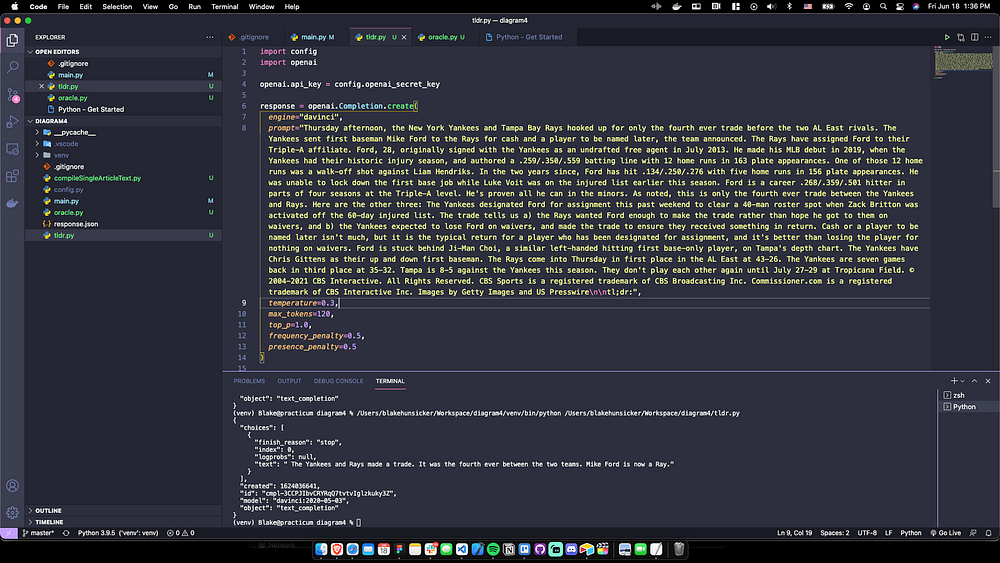Open the Terminal menu in menu bar
1000x563 pixels.
click(x=224, y=6)
